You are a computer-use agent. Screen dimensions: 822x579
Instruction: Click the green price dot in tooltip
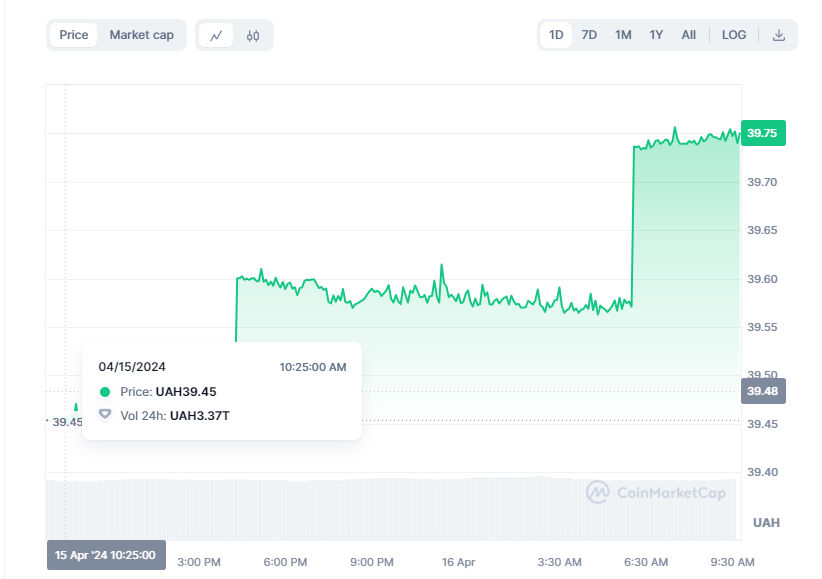tap(105, 392)
